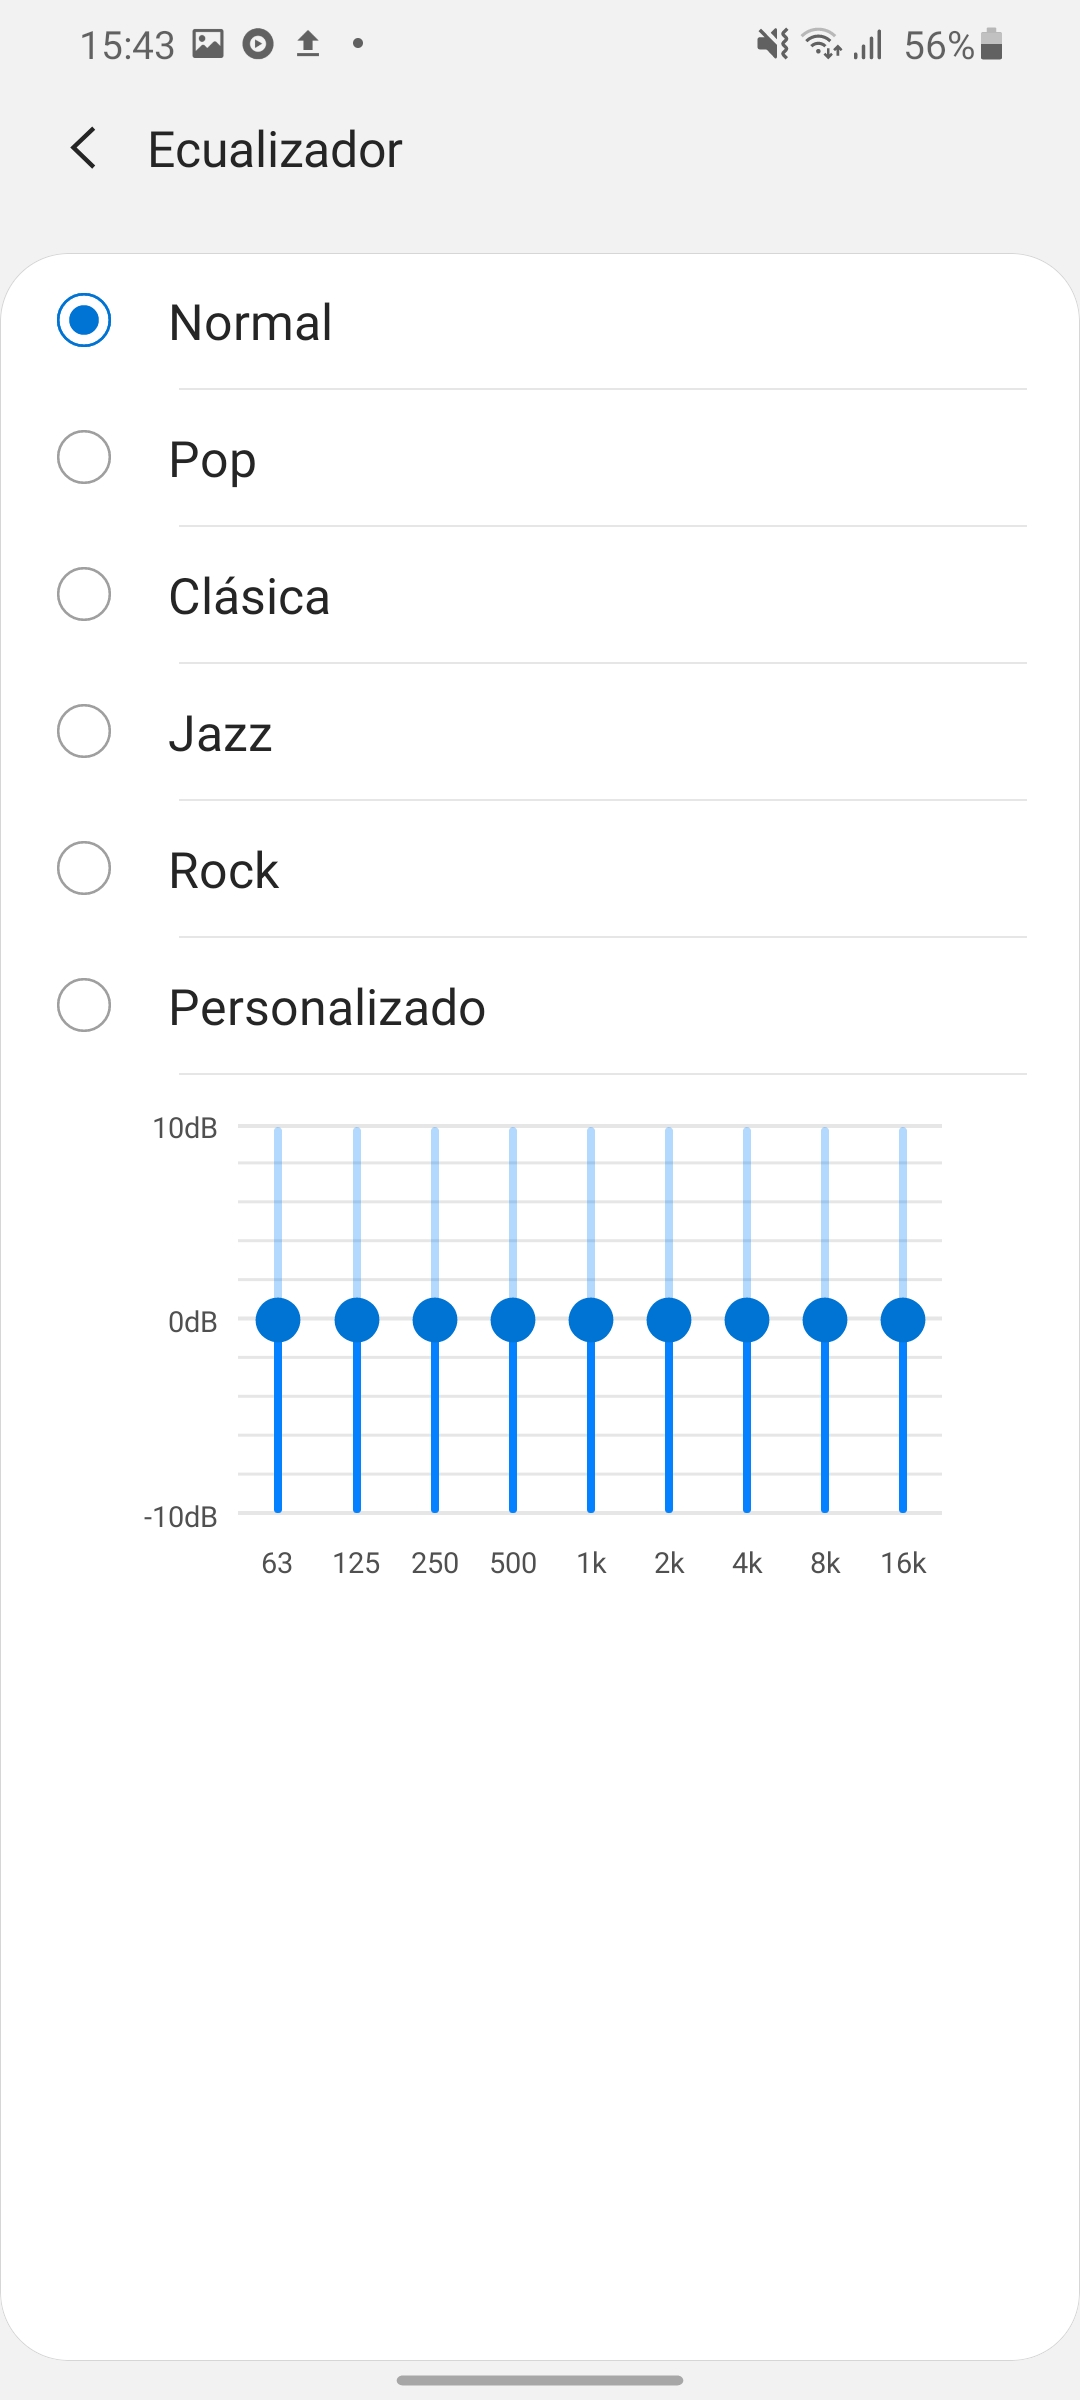Image resolution: width=1080 pixels, height=2400 pixels.
Task: Select the Rock equalizer preset
Action: [x=540, y=869]
